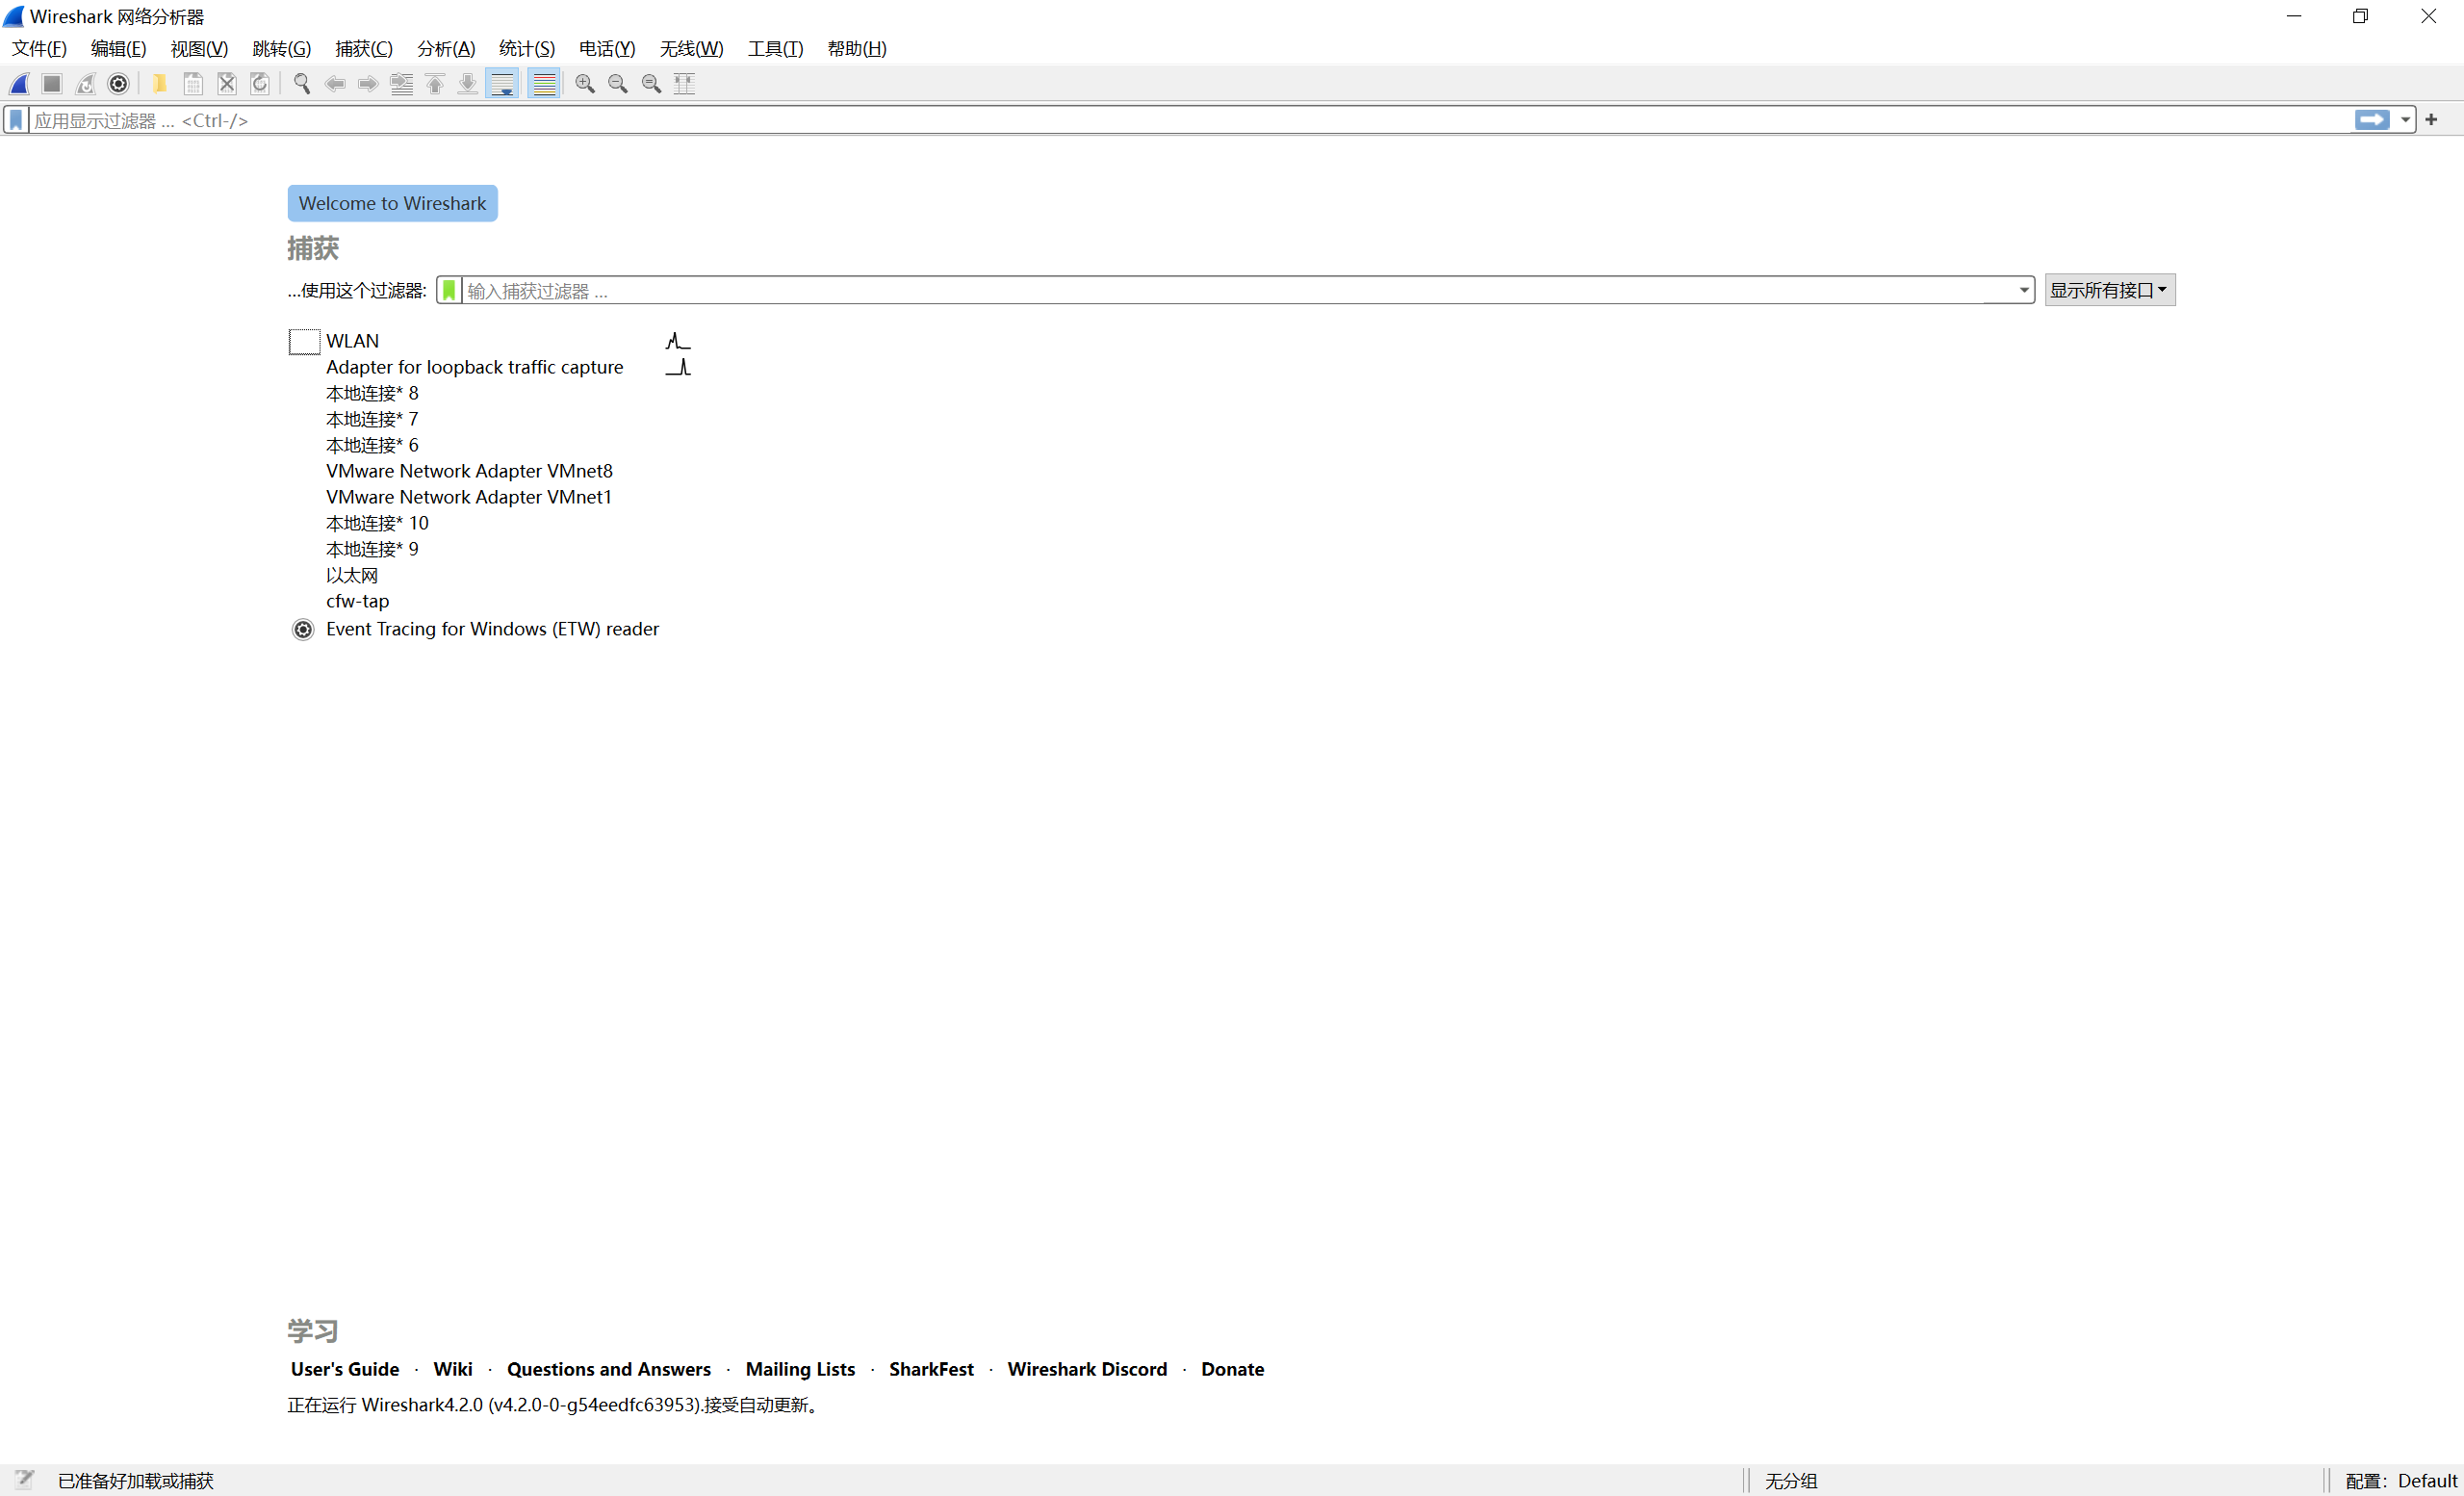Open capture filter history dropdown arrow

pyautogui.click(x=2024, y=290)
